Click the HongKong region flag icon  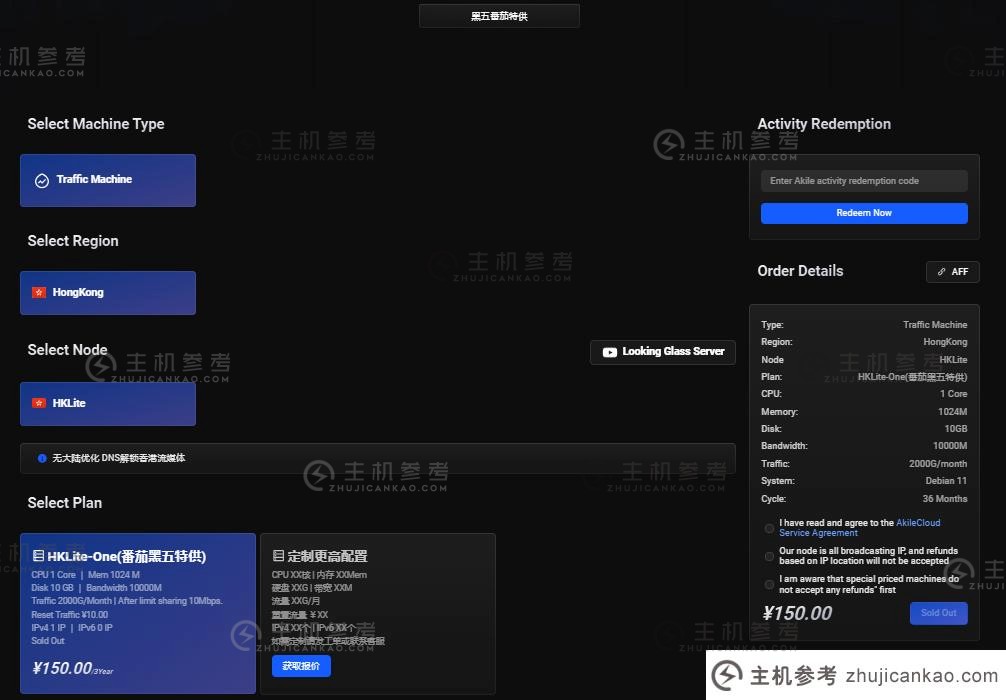(x=39, y=293)
